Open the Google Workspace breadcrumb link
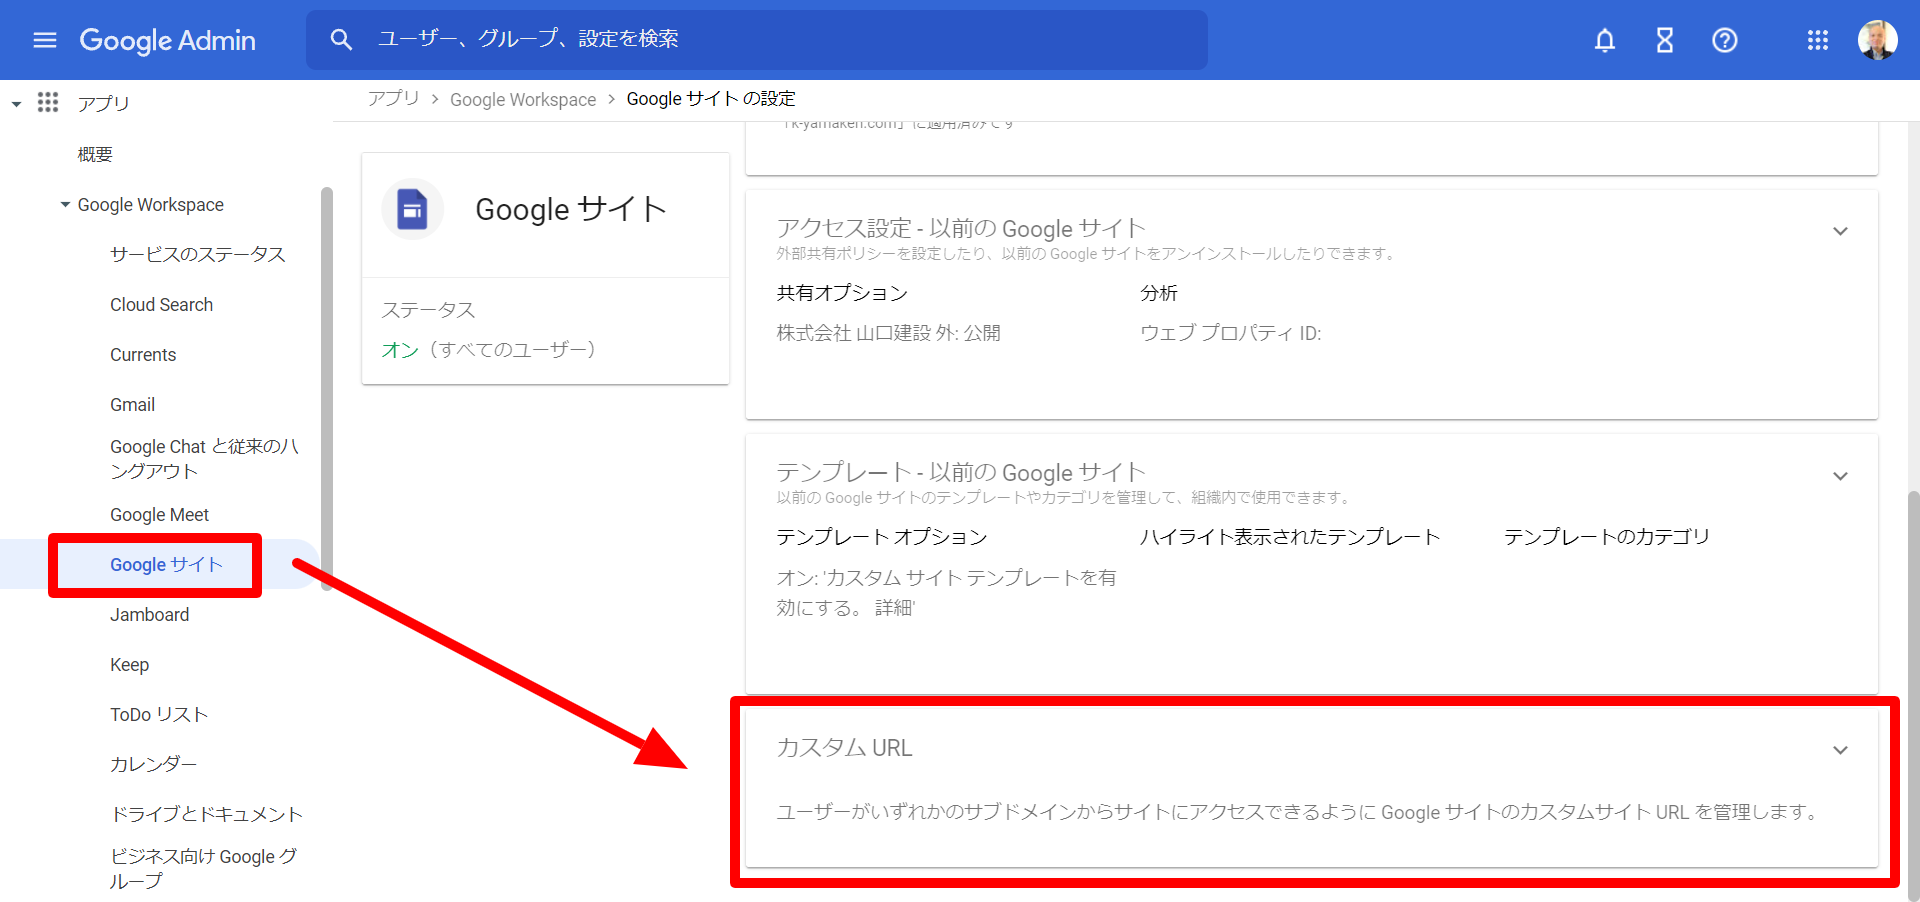The image size is (1920, 902). pyautogui.click(x=523, y=99)
